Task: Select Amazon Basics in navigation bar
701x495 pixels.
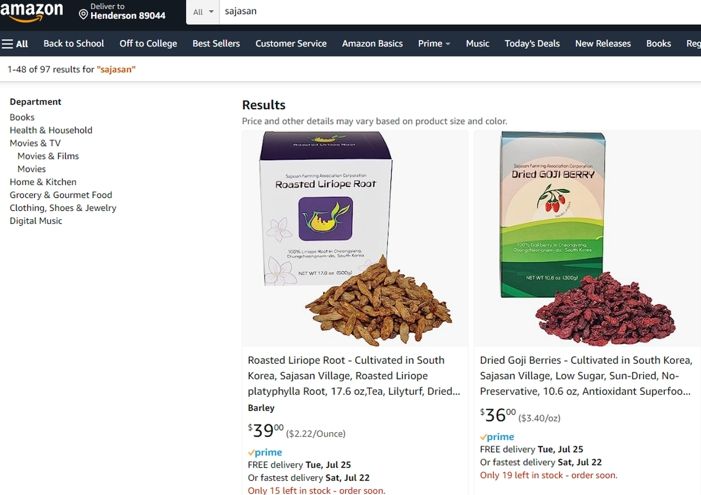Action: point(372,44)
